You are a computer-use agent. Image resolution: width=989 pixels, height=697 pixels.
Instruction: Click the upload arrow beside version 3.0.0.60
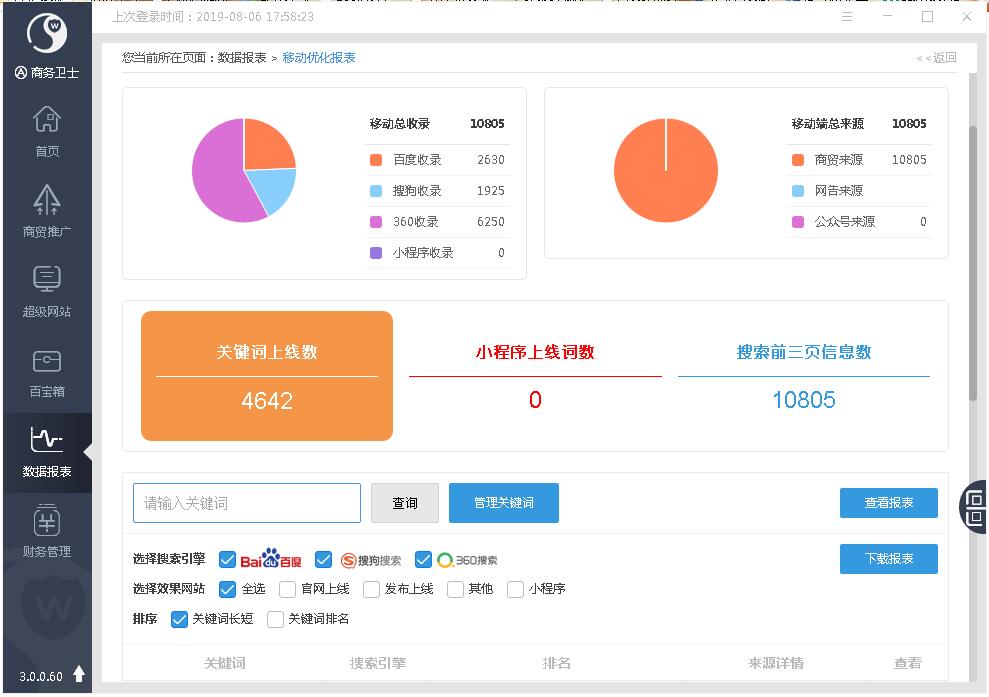(x=79, y=675)
